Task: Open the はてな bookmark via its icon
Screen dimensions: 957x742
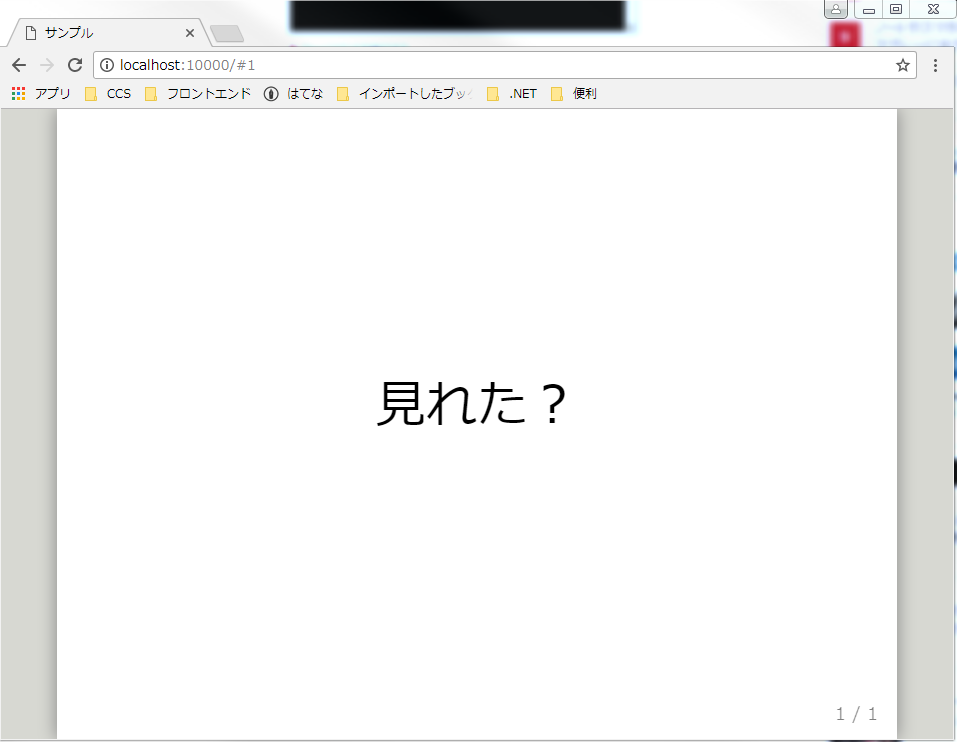Action: click(269, 92)
